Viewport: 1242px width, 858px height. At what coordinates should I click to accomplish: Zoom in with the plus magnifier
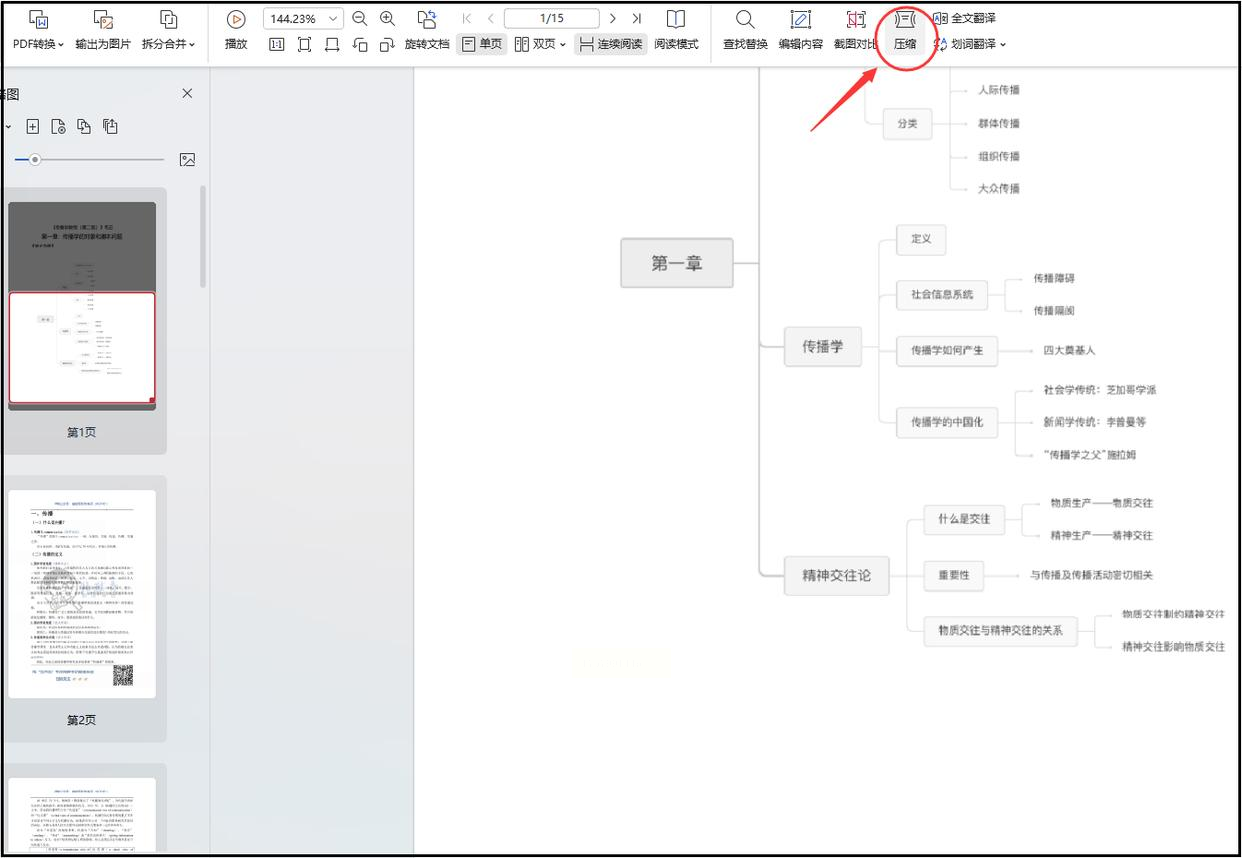pos(388,19)
